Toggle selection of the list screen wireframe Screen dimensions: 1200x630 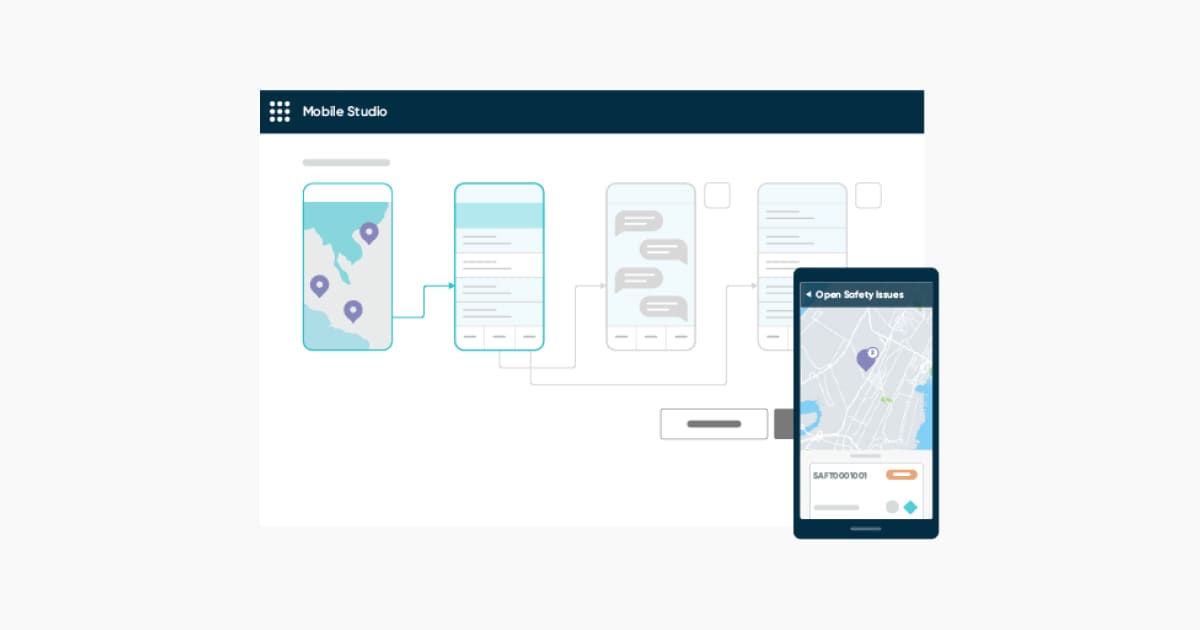pyautogui.click(x=498, y=265)
